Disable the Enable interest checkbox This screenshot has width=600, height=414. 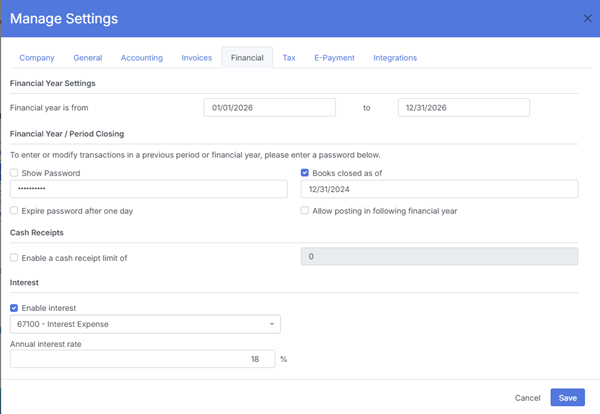(x=14, y=308)
